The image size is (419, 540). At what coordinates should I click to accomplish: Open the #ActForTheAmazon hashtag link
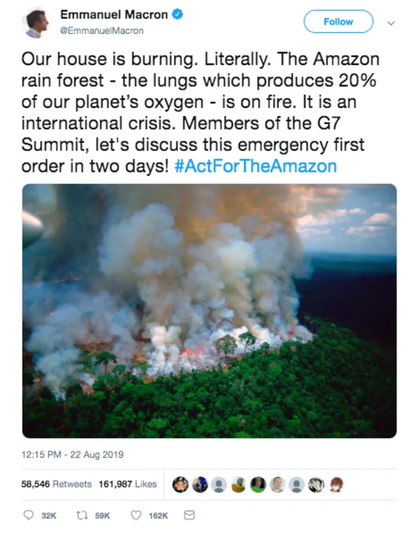point(255,166)
